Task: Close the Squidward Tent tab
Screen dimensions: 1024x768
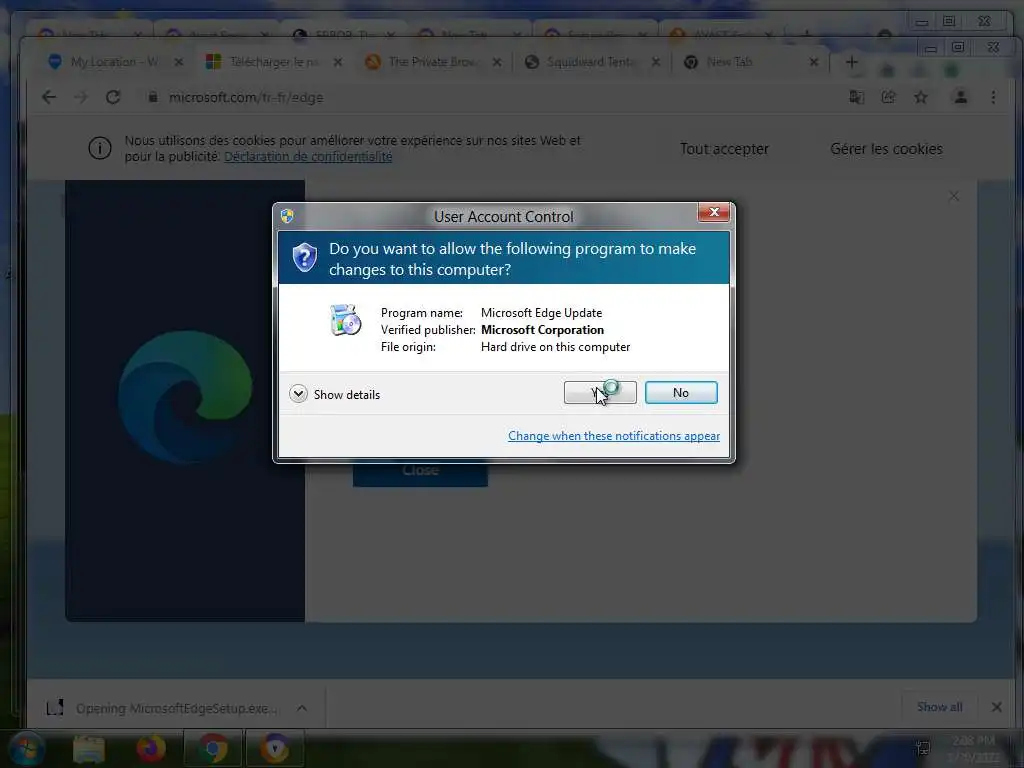Action: pyautogui.click(x=656, y=62)
